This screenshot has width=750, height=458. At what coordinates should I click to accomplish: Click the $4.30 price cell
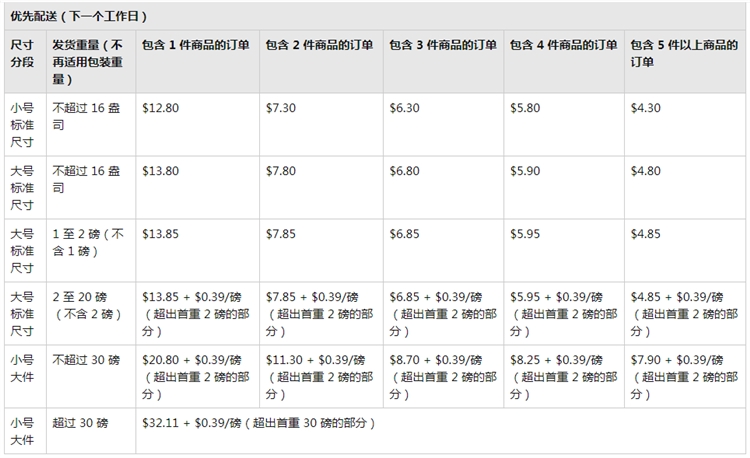(x=645, y=107)
